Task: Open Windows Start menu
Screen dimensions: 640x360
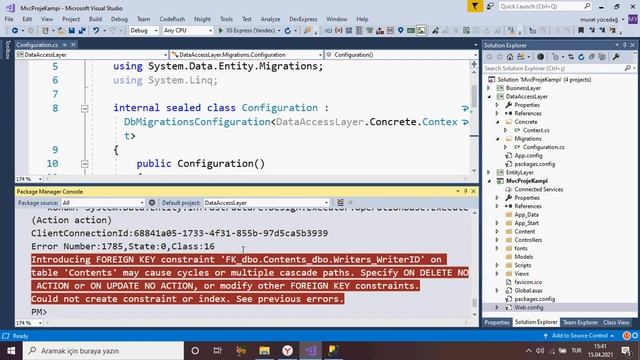Action: [x=11, y=351]
